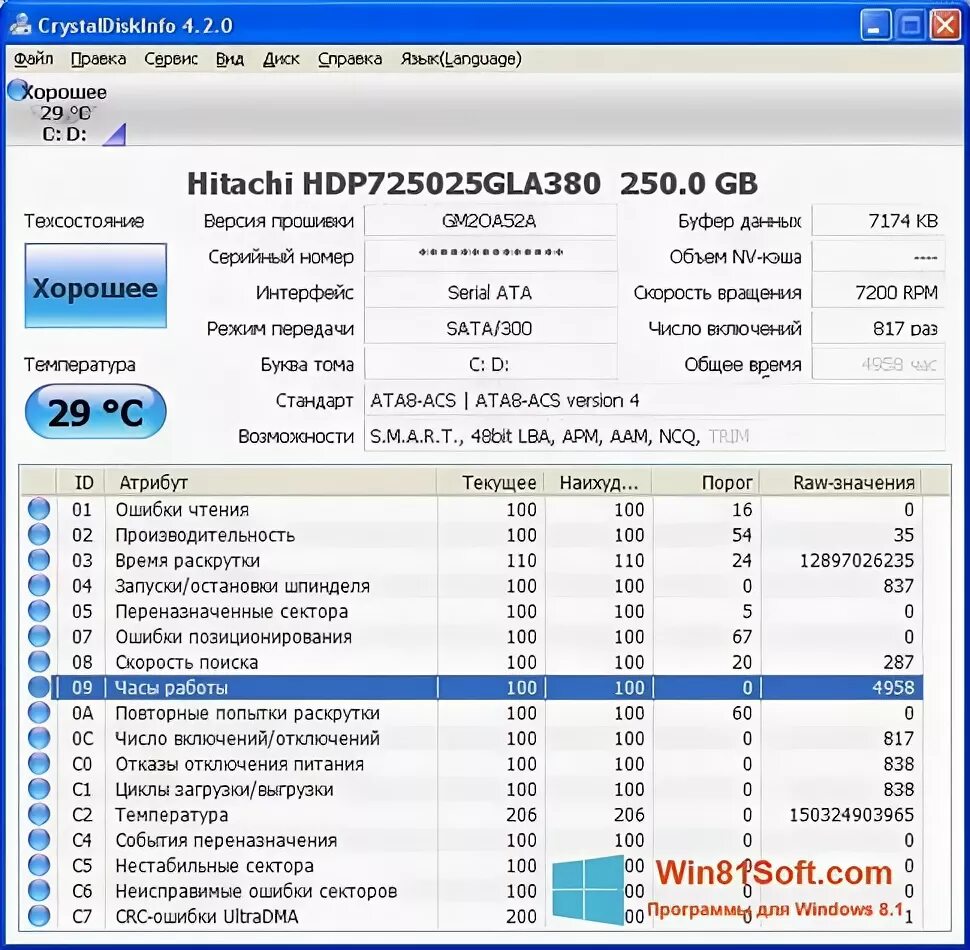The image size is (970, 950).
Task: Click the status icon for C4 События переназначения
Action: tap(38, 840)
